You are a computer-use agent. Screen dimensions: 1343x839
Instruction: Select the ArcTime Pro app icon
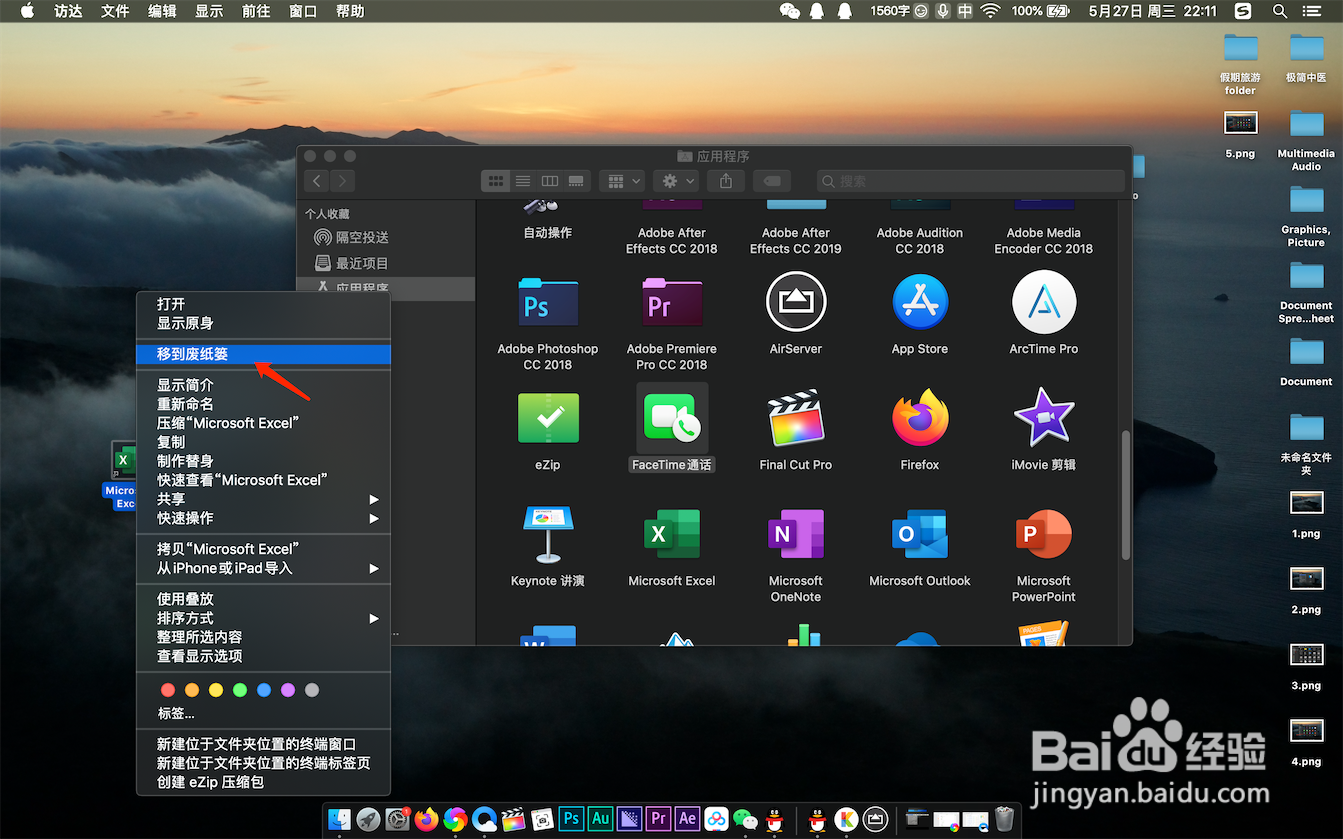pos(1044,301)
